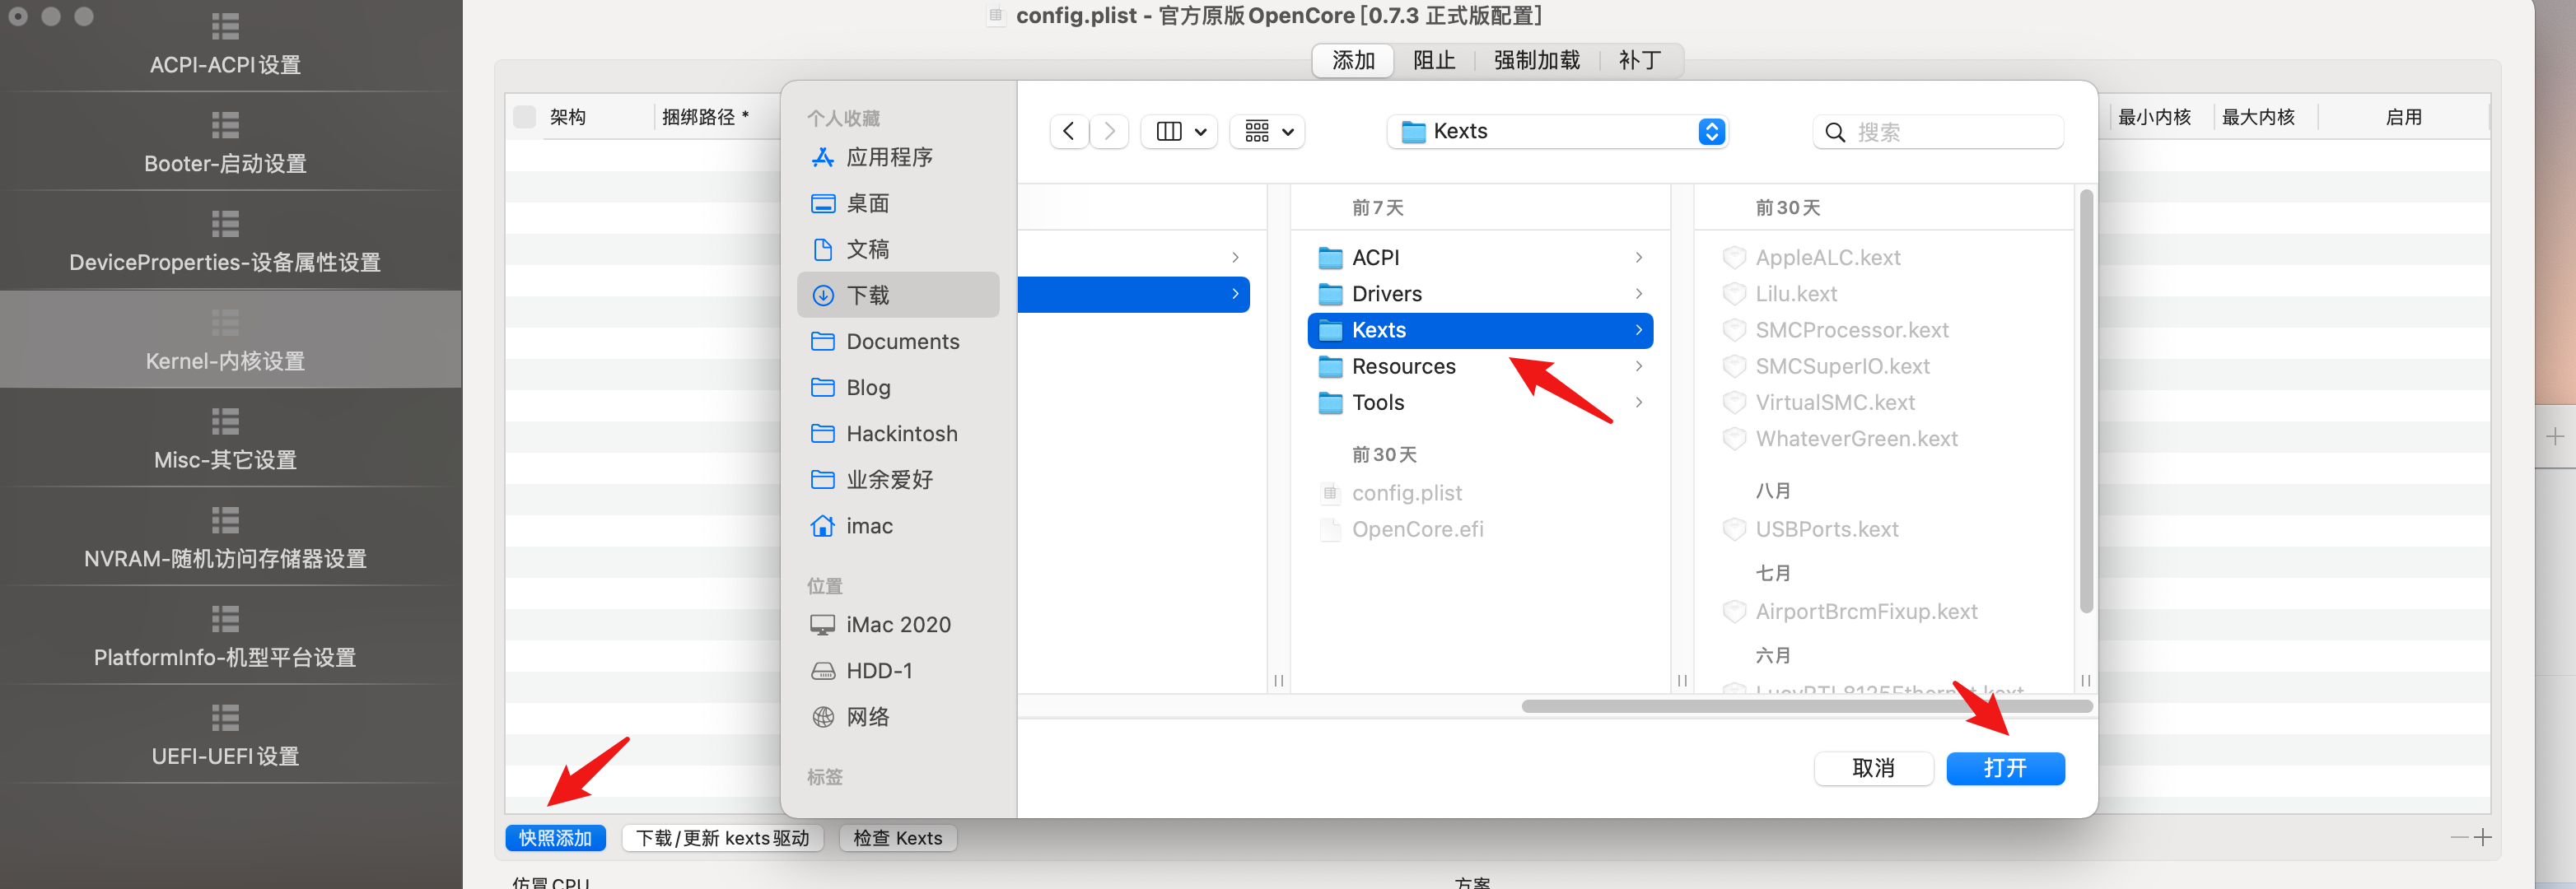Open 业余爱好 folder in sidebar

(898, 479)
